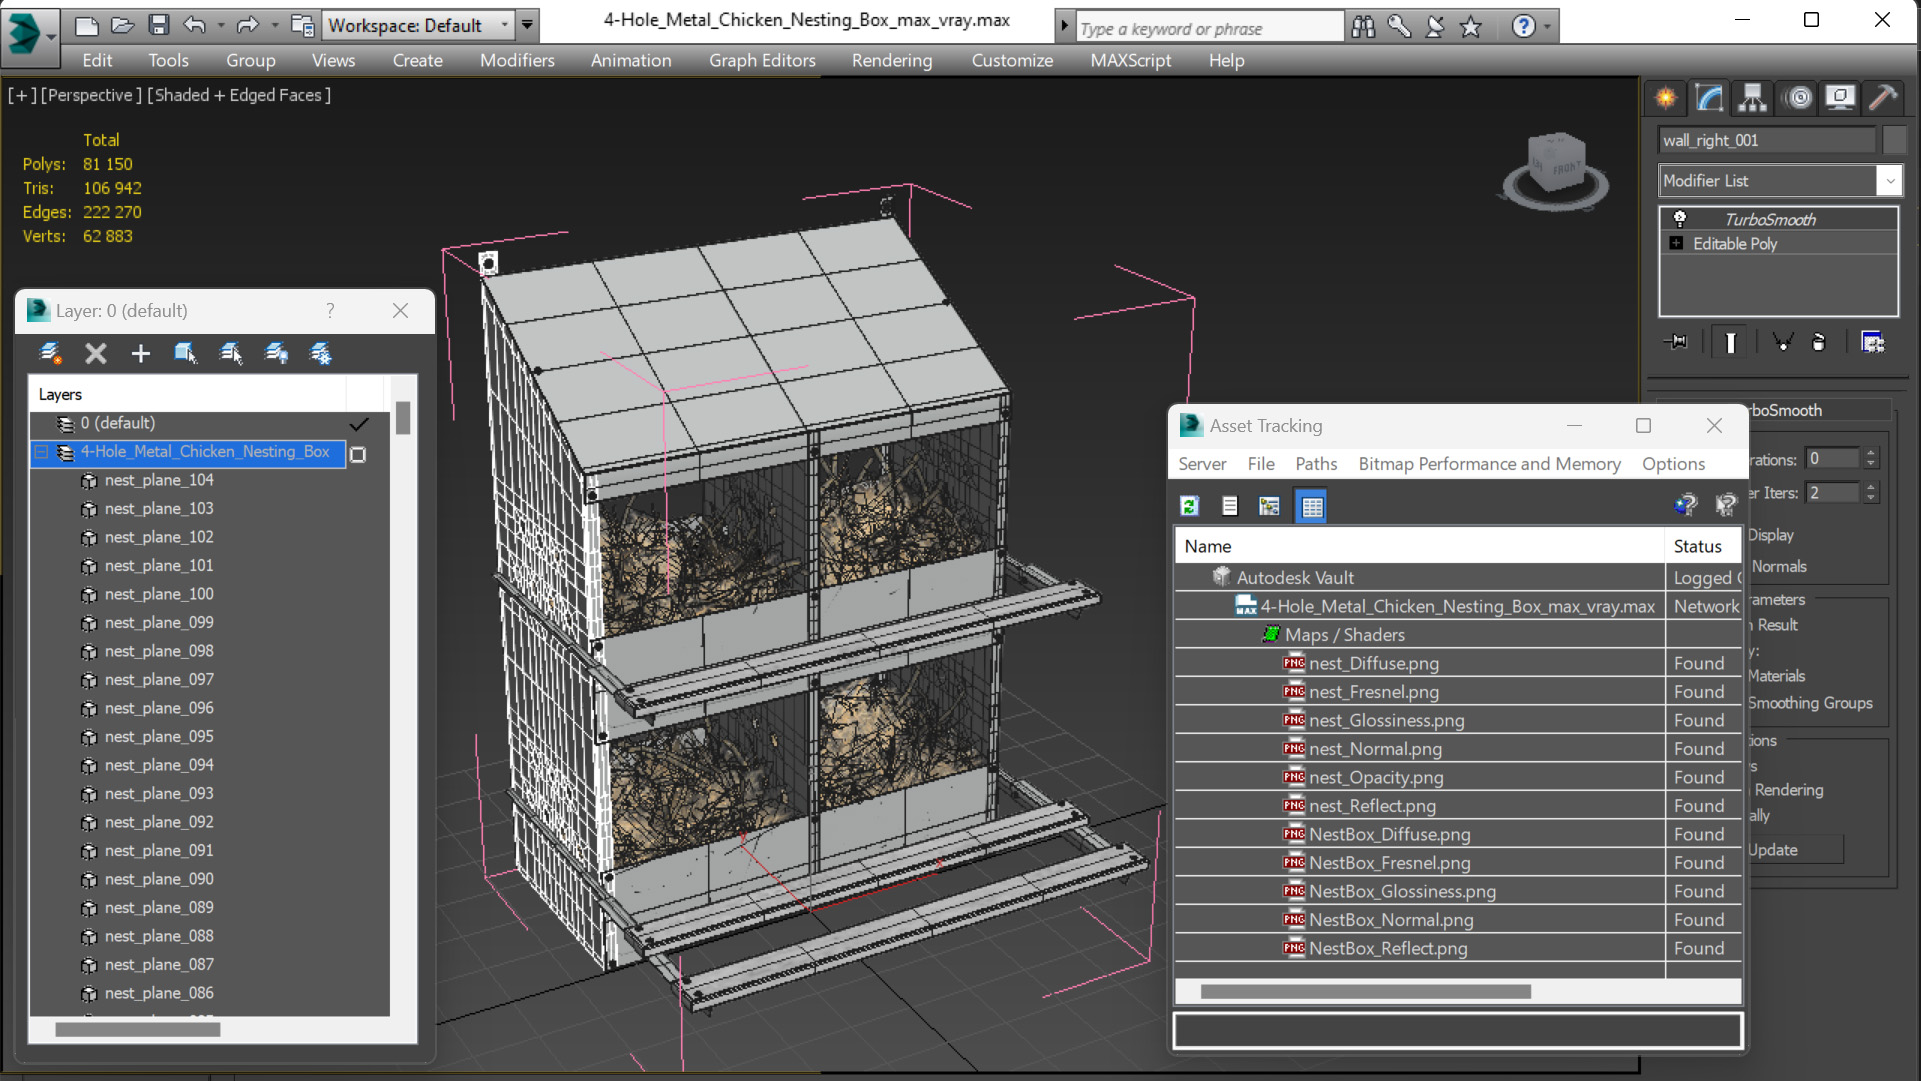
Task: Open the MAXScript menu
Action: click(x=1130, y=60)
